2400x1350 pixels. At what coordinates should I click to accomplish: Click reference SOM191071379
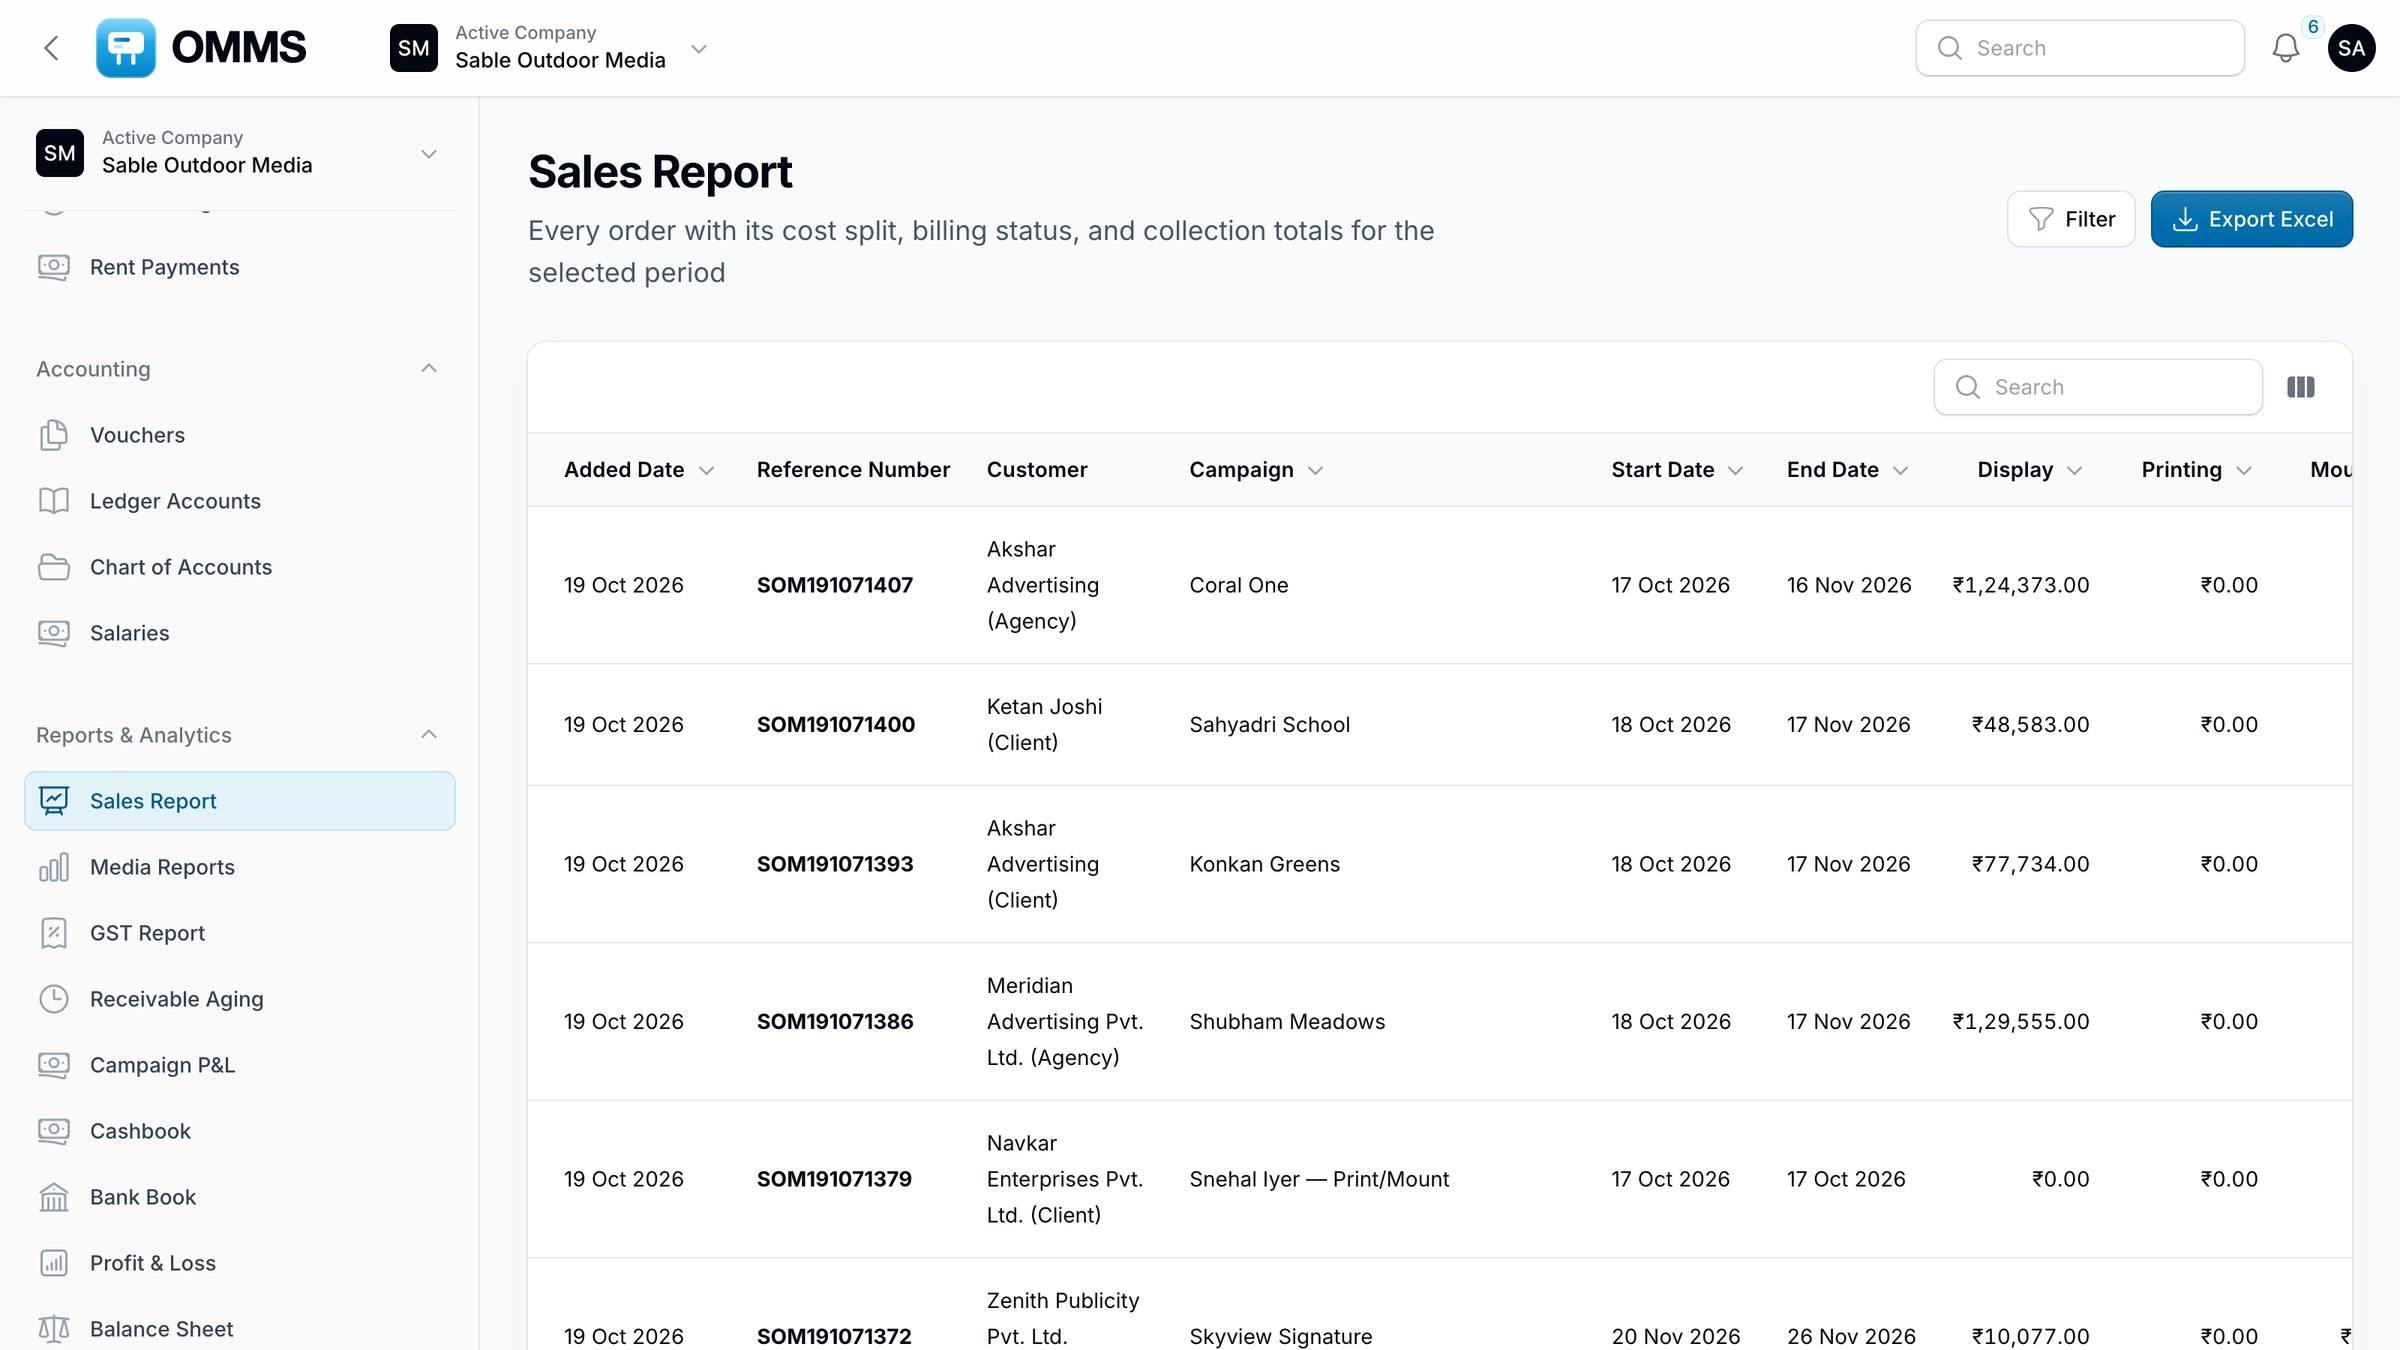point(834,1179)
